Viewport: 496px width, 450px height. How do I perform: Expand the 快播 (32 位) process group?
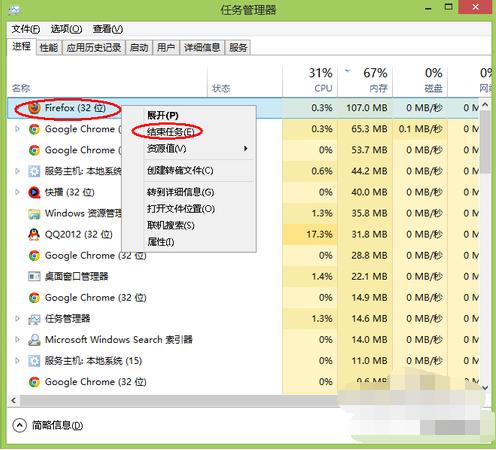click(x=17, y=192)
